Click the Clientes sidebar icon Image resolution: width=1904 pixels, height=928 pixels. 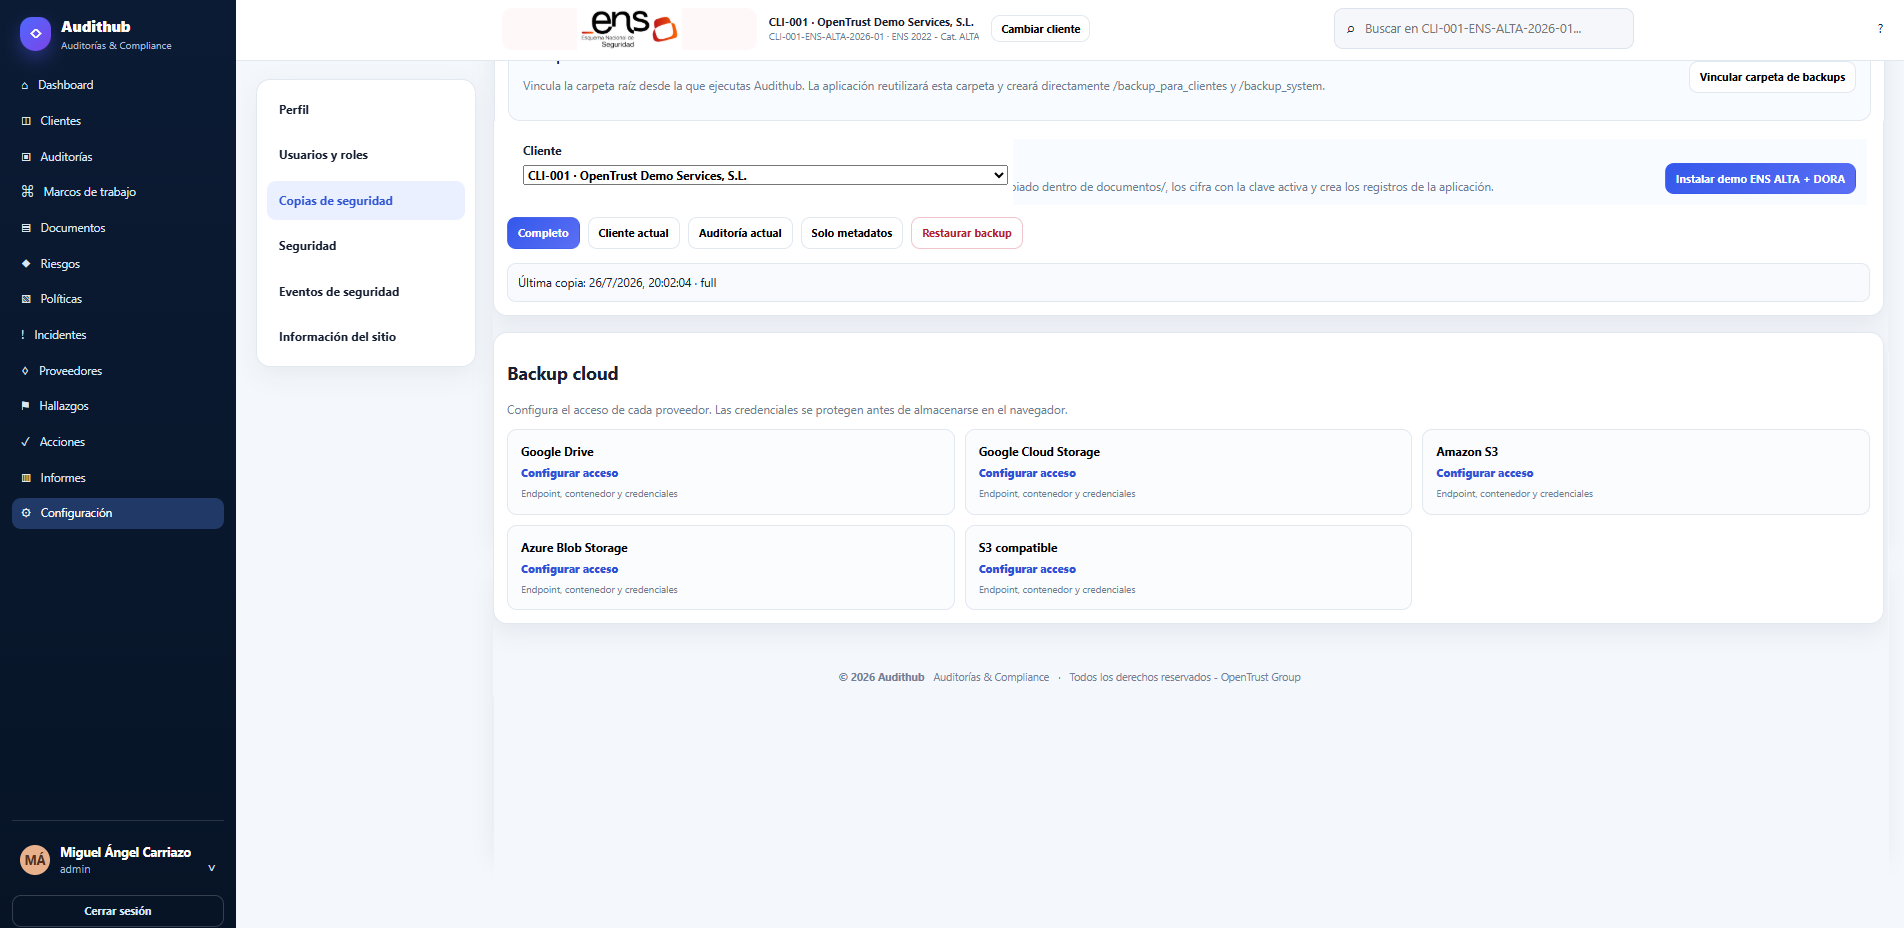pyautogui.click(x=26, y=121)
